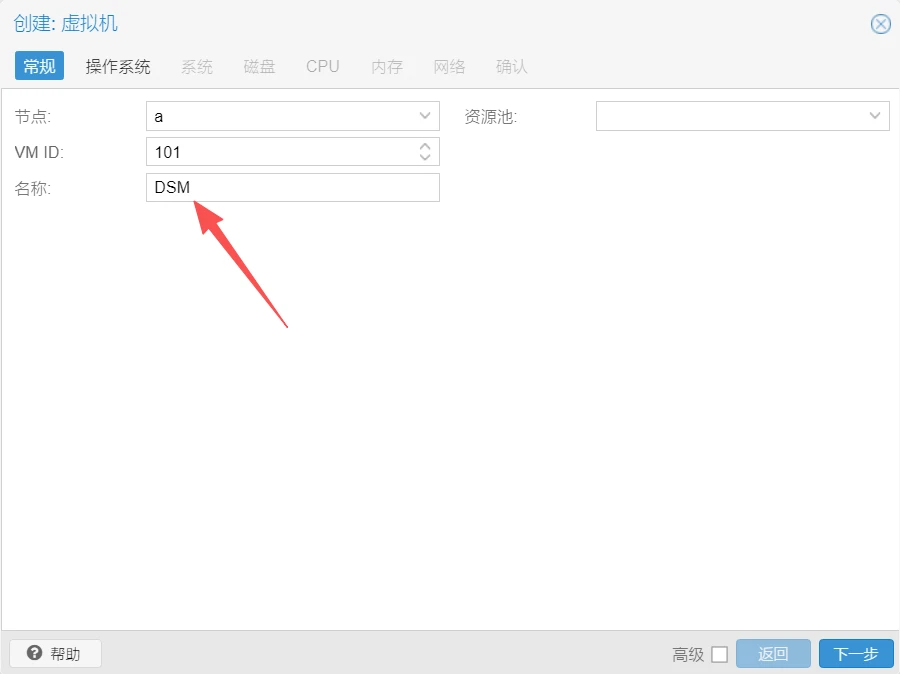Screen dimensions: 900x674
Task: Click the 帮助 question mark icon
Action: tap(34, 654)
